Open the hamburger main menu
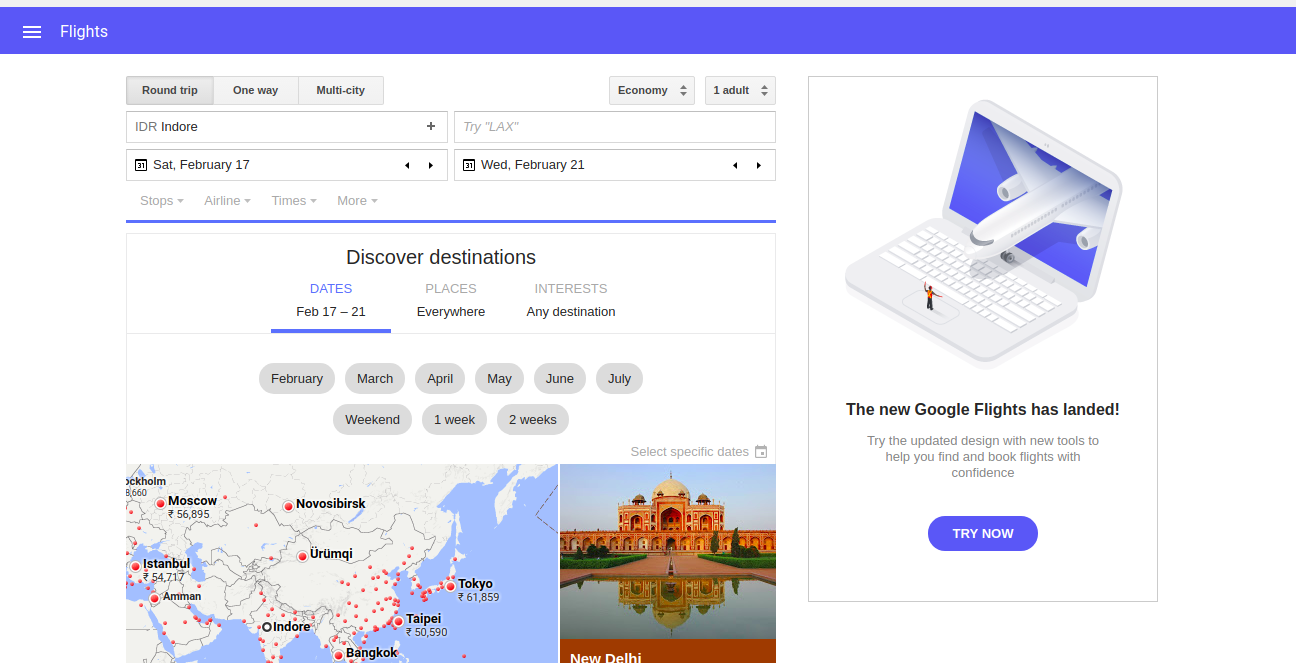Viewport: 1296px width, 663px height. (x=32, y=32)
